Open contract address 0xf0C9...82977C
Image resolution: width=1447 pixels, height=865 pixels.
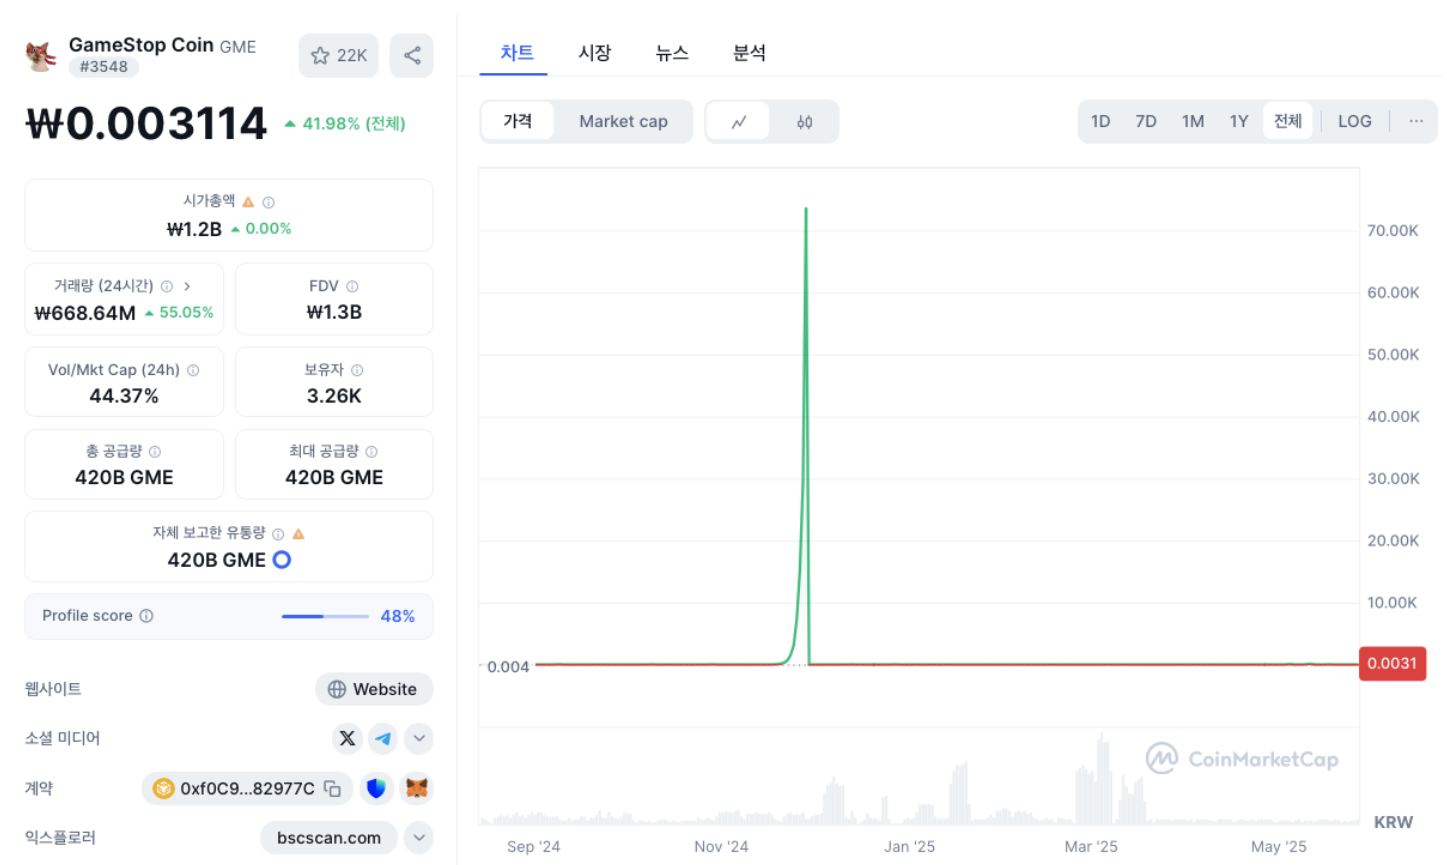pos(247,789)
